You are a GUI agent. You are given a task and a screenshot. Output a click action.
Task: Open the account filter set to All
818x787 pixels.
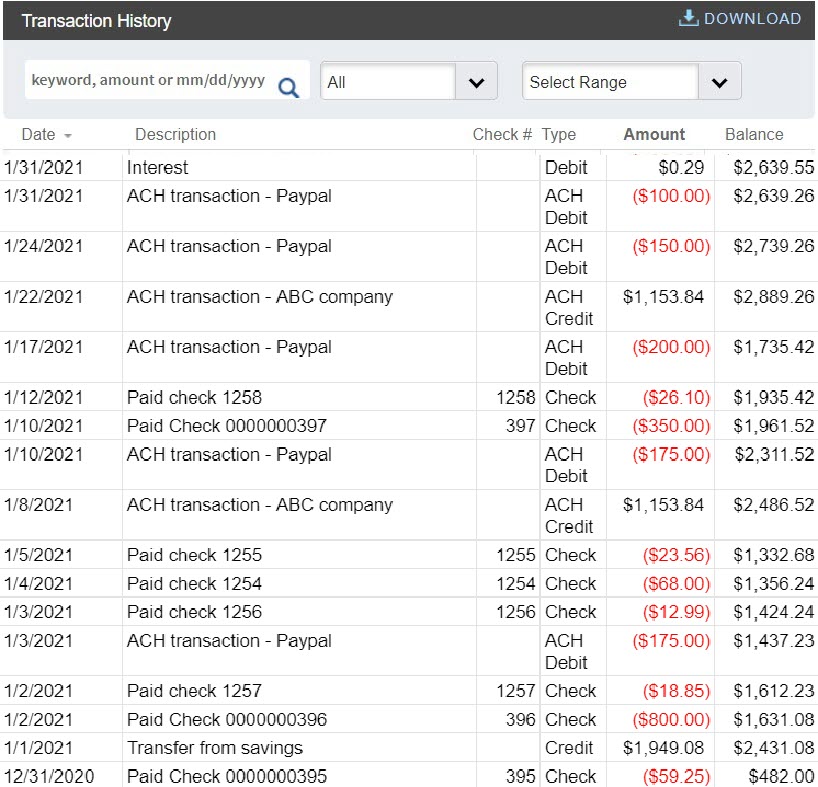pyautogui.click(x=408, y=81)
